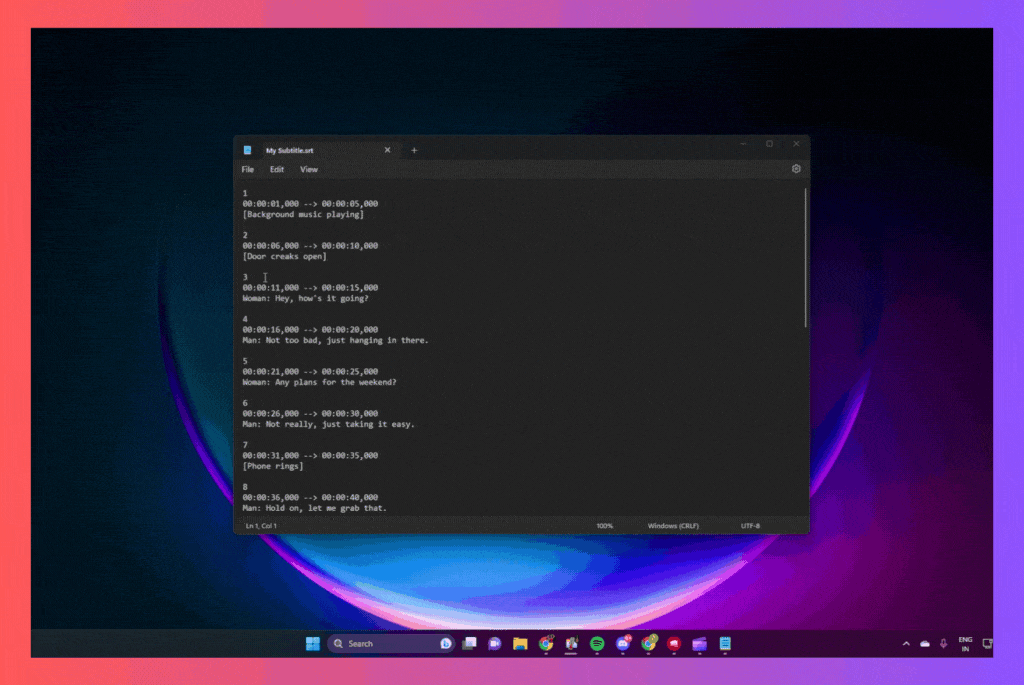Open the OneDrive cloud tray icon
Image resolution: width=1024 pixels, height=685 pixels.
pos(925,644)
